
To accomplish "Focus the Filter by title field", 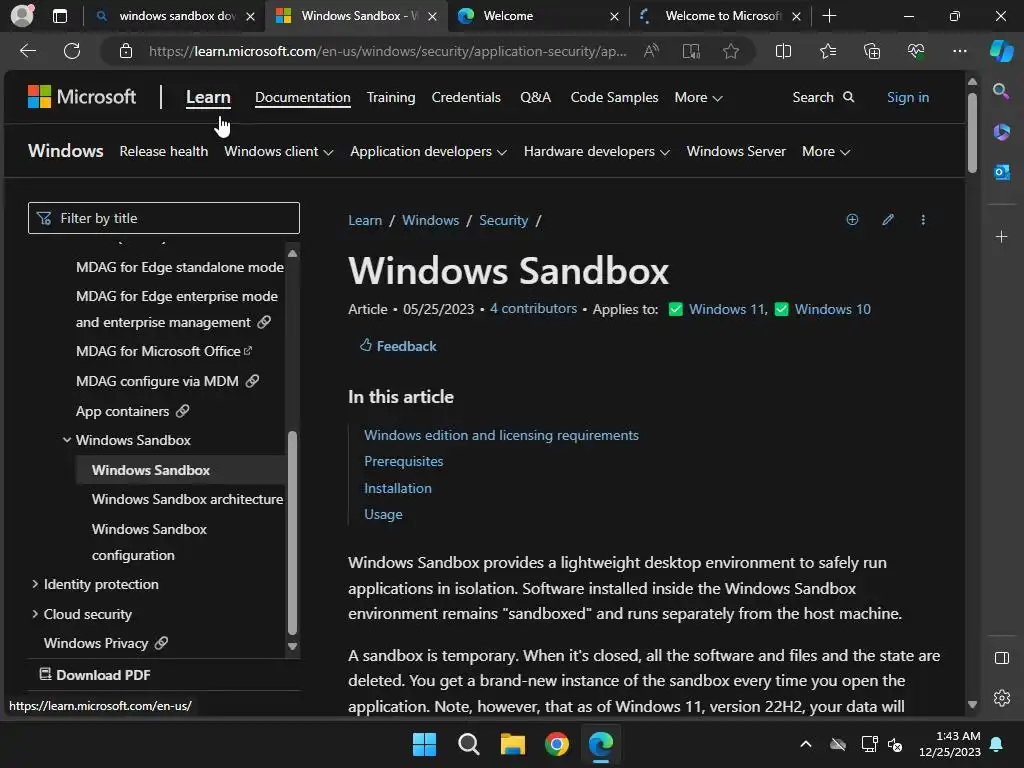I will 164,218.
